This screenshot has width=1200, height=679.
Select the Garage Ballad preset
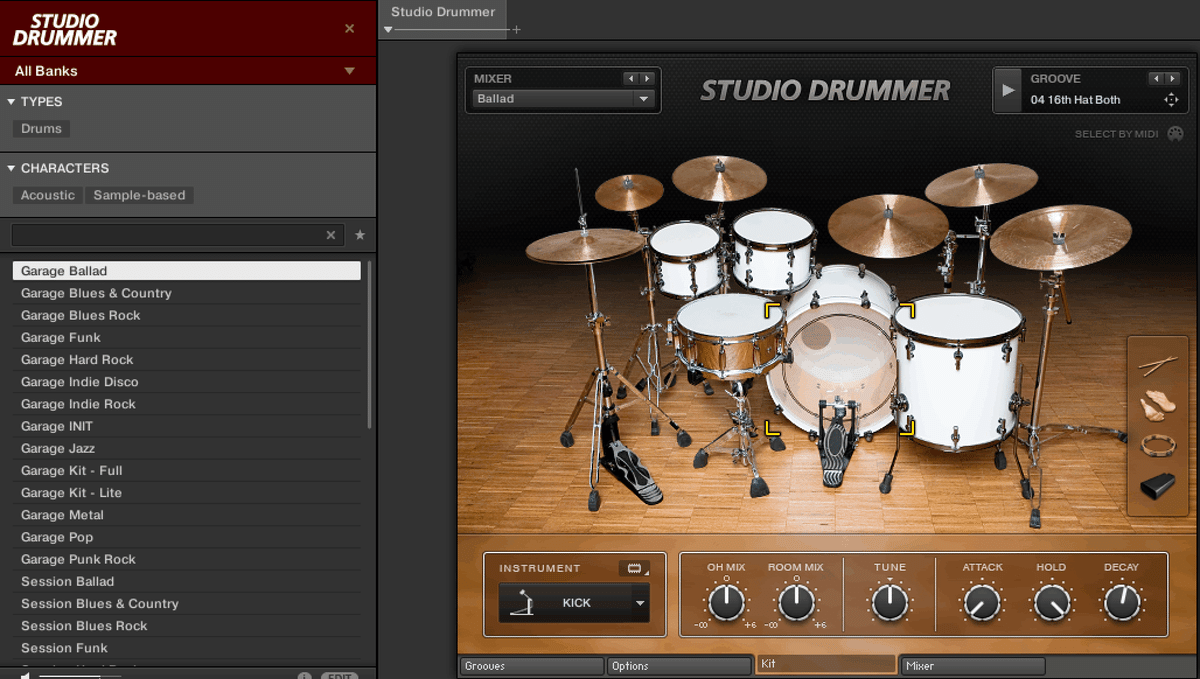pyautogui.click(x=187, y=271)
